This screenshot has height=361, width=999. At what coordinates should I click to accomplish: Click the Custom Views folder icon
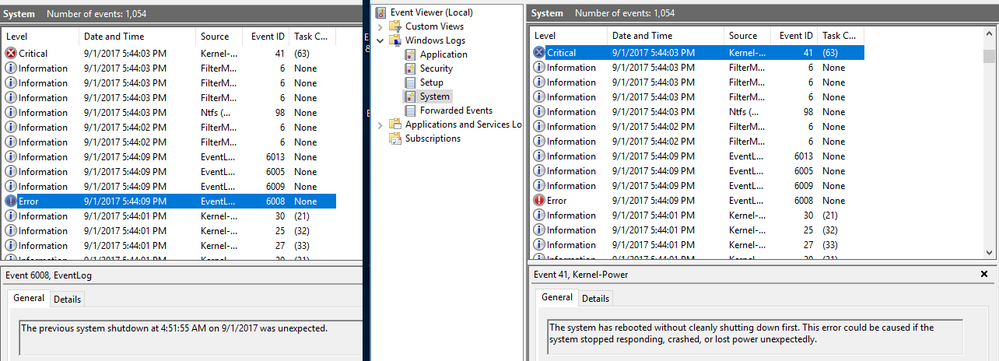pyautogui.click(x=396, y=26)
